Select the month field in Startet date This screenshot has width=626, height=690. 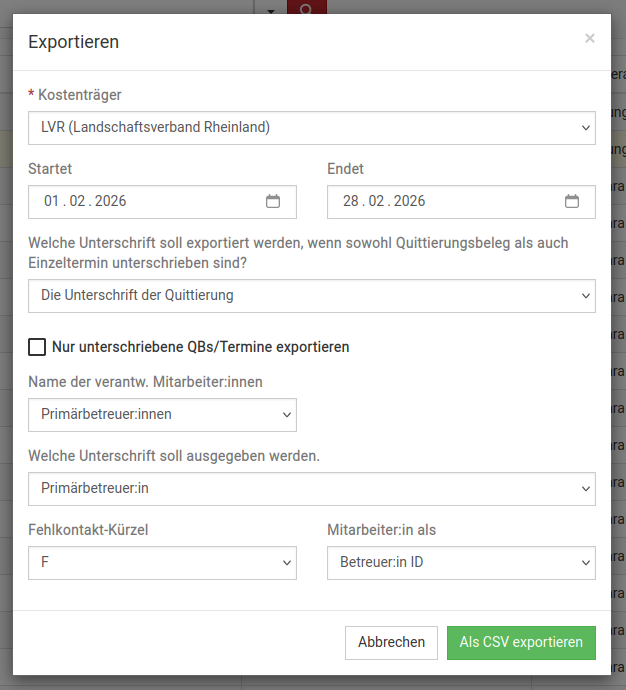[x=77, y=202]
